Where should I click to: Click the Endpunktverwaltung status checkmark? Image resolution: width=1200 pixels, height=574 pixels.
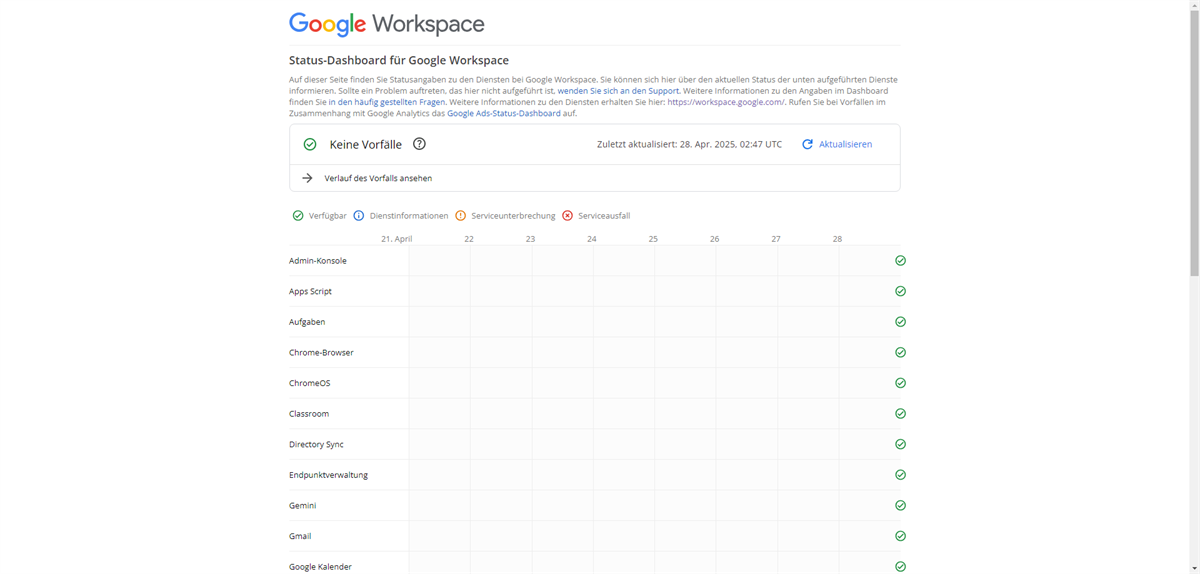(x=900, y=475)
